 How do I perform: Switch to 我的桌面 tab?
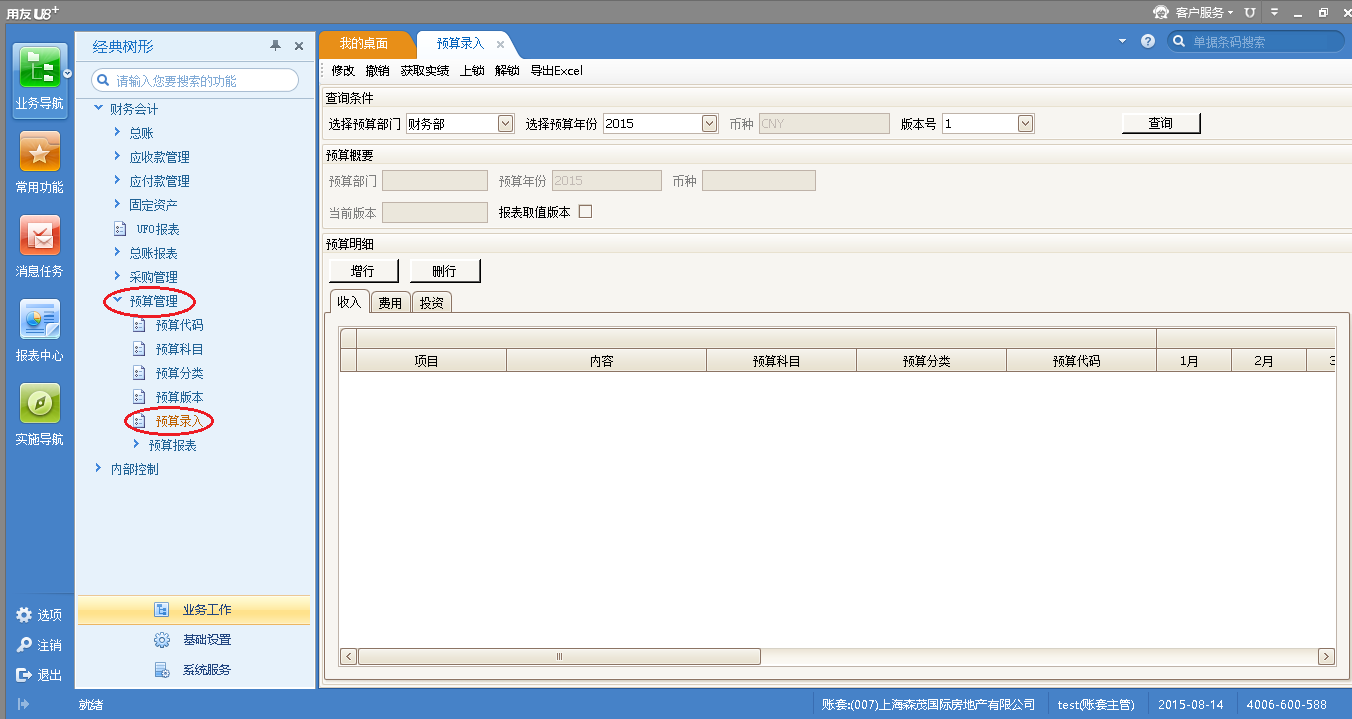coord(364,44)
